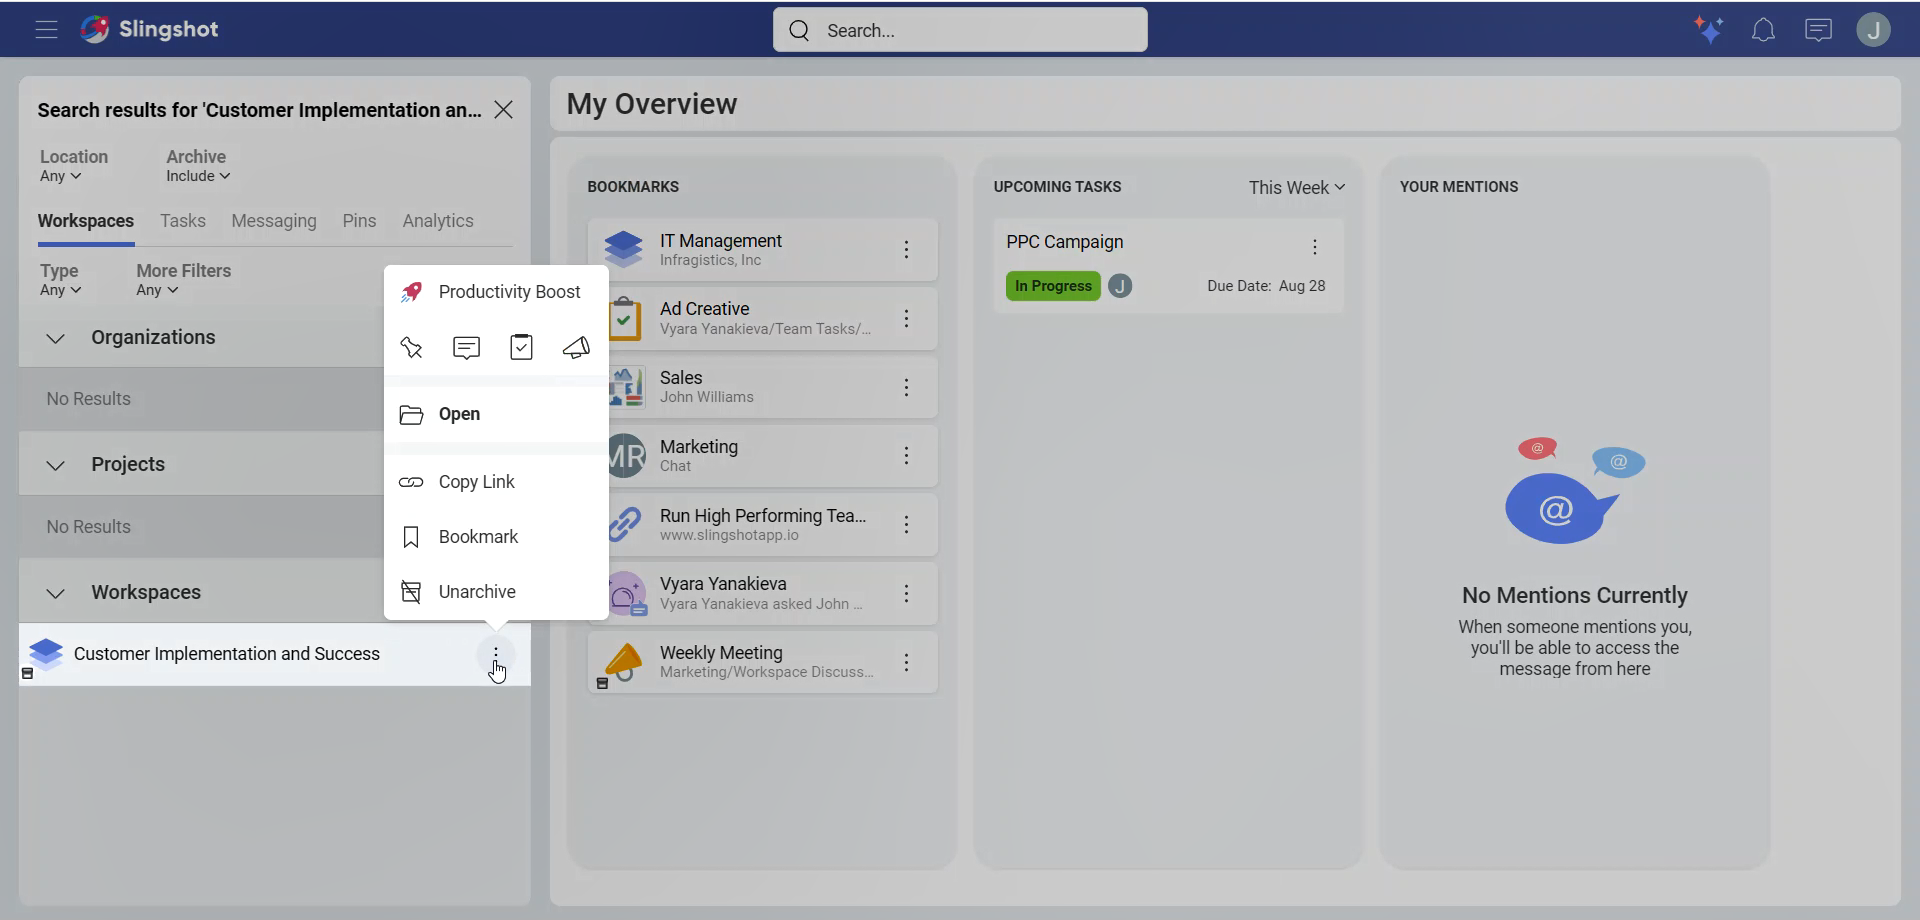1920x920 pixels.
Task: Select Copy Link in context menu
Action: 496,482
